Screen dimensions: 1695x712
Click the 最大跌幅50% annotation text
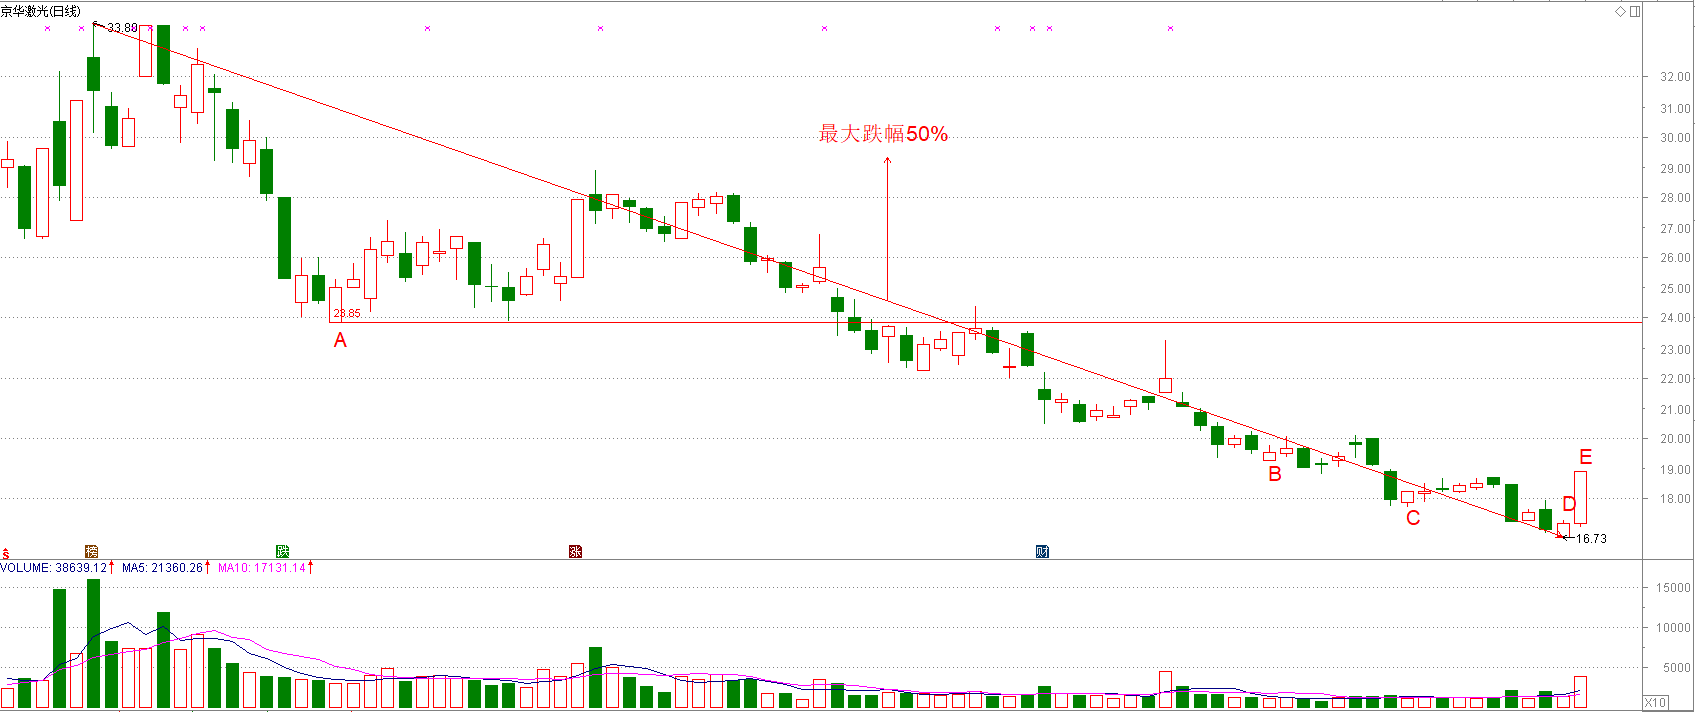pos(883,134)
